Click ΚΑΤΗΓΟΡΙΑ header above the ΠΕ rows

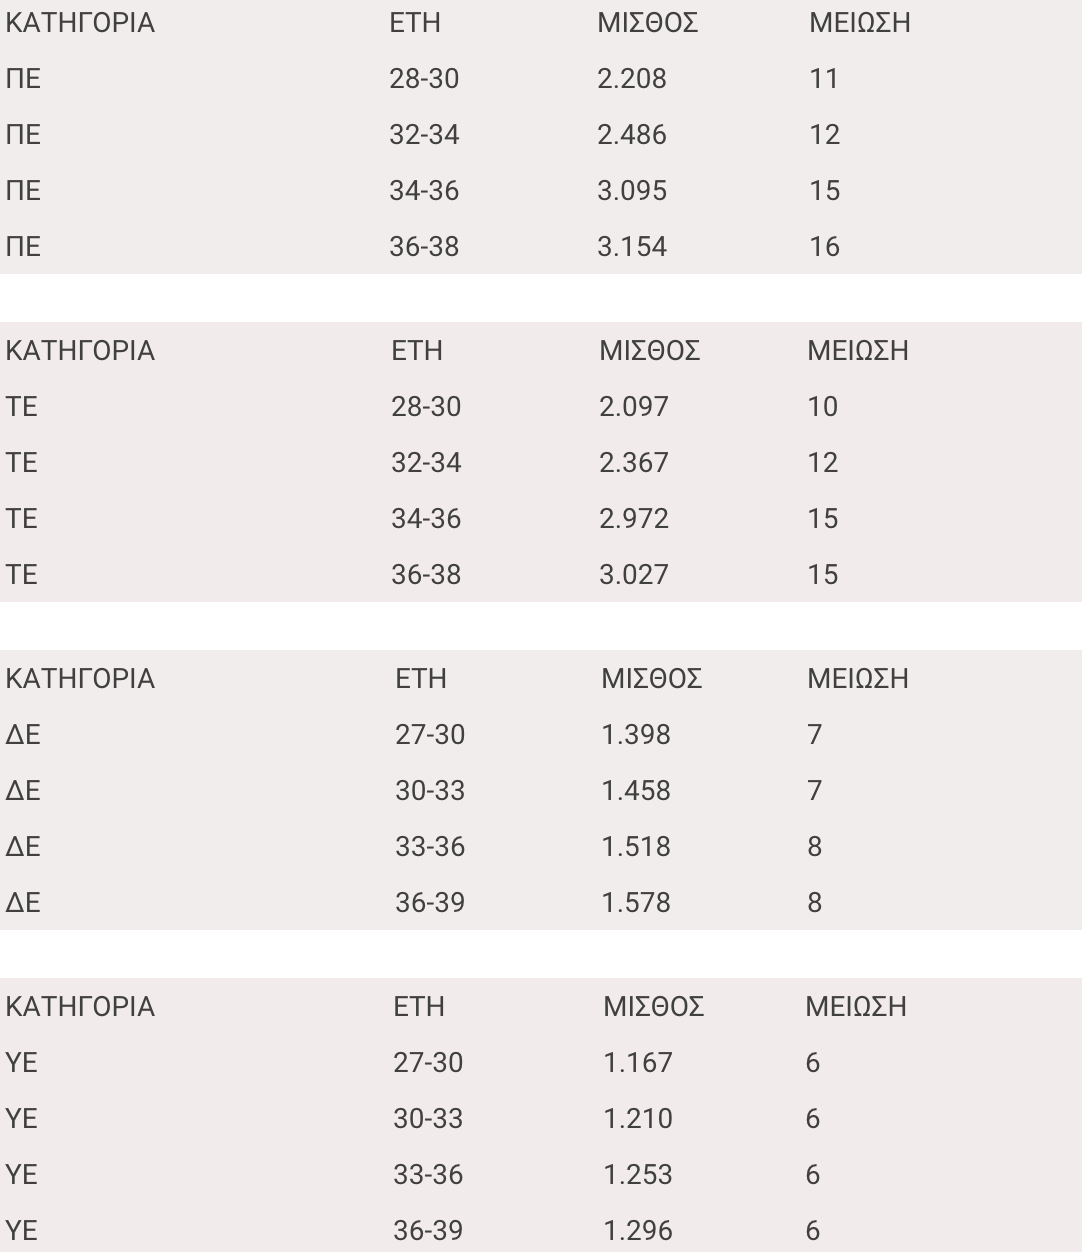(80, 23)
